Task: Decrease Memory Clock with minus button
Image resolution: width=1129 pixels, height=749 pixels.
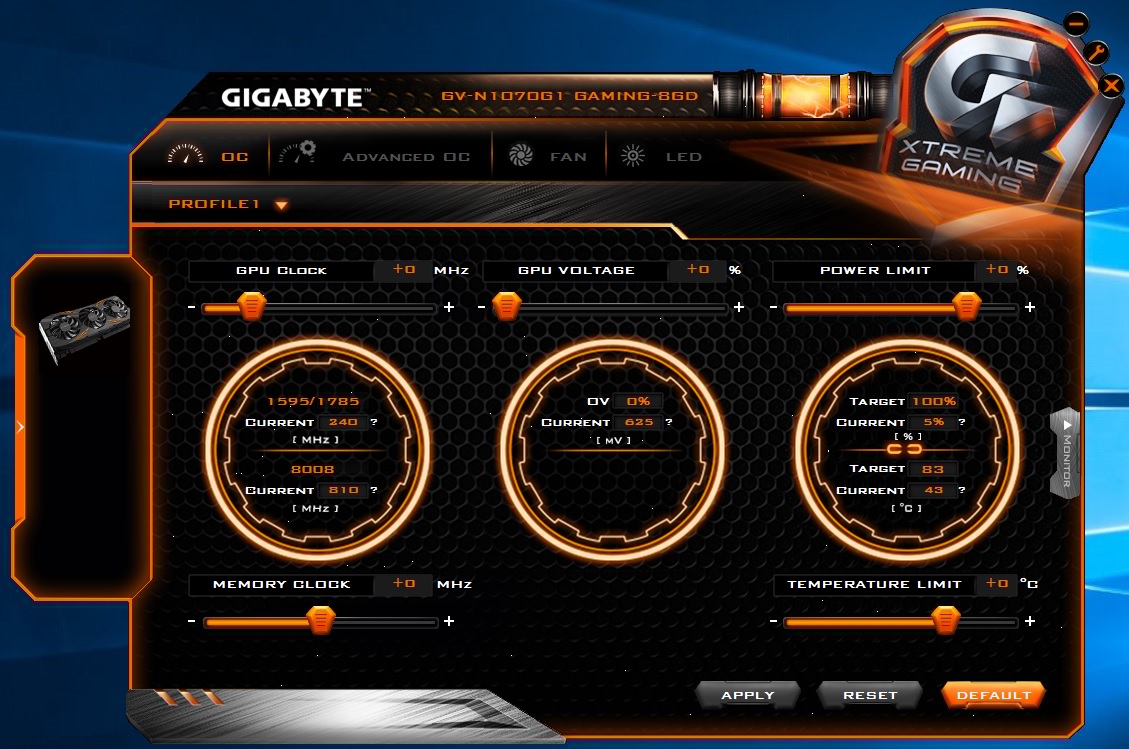Action: point(192,621)
